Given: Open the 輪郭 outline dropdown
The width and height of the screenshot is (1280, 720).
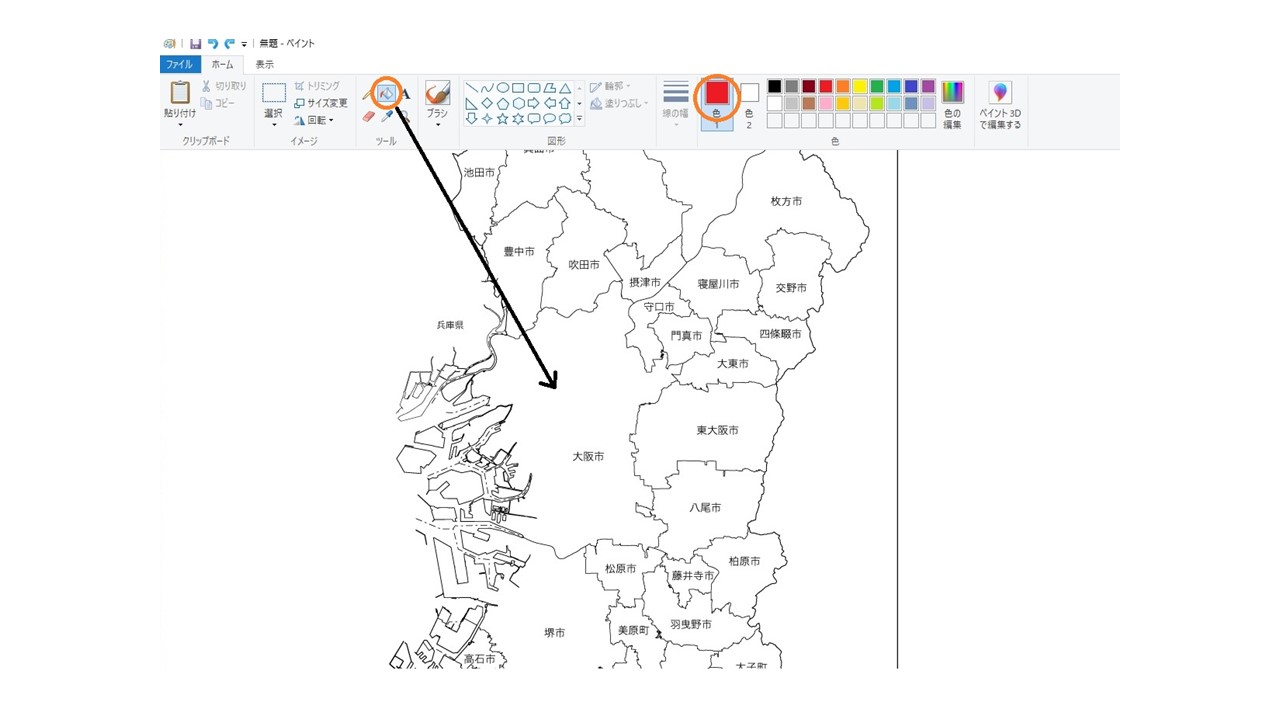Looking at the screenshot, I should (x=610, y=87).
